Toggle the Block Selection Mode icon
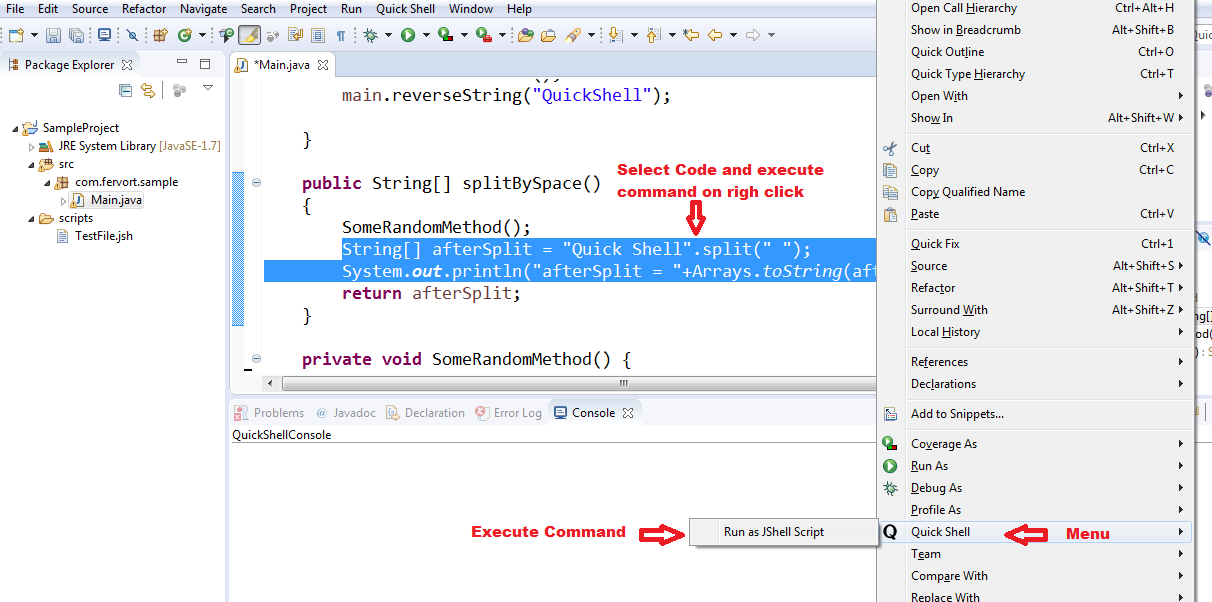The image size is (1212, 602). pyautogui.click(x=318, y=35)
